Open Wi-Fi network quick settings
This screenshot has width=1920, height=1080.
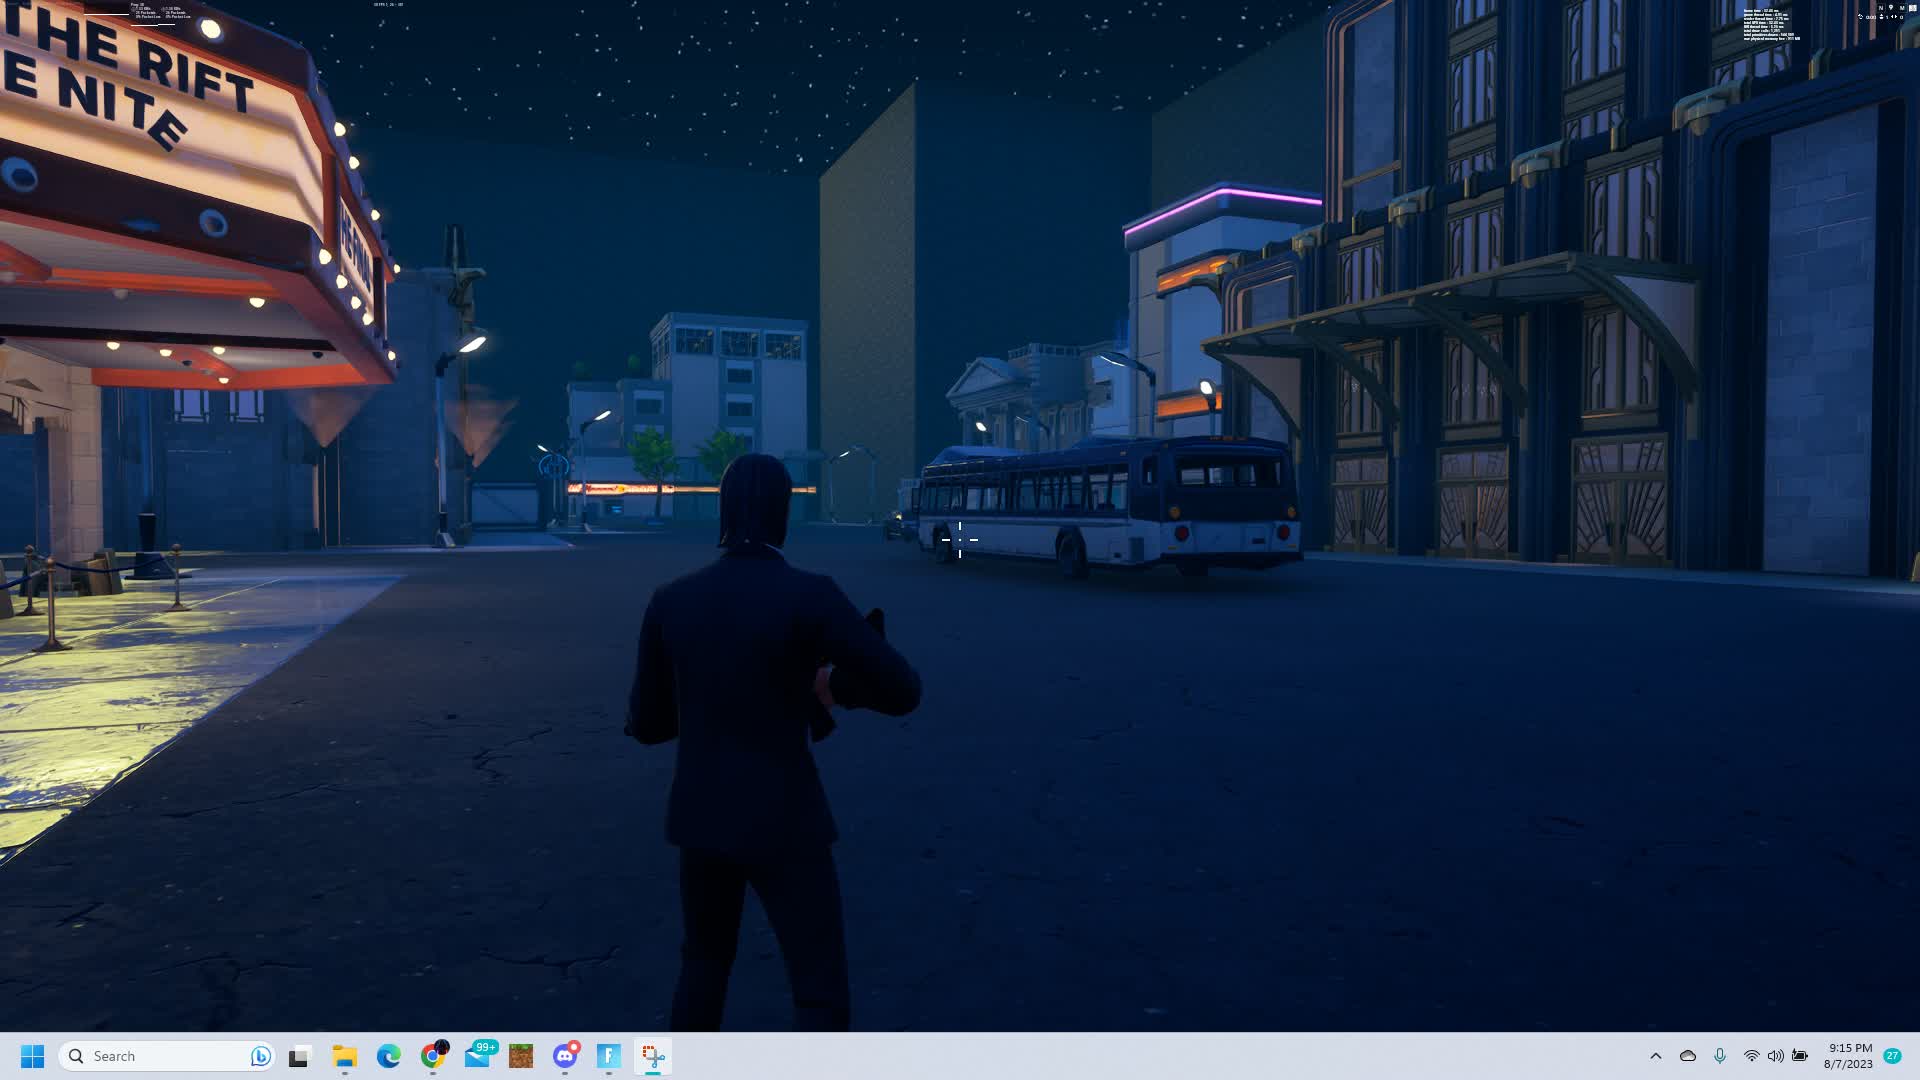[x=1751, y=1056]
